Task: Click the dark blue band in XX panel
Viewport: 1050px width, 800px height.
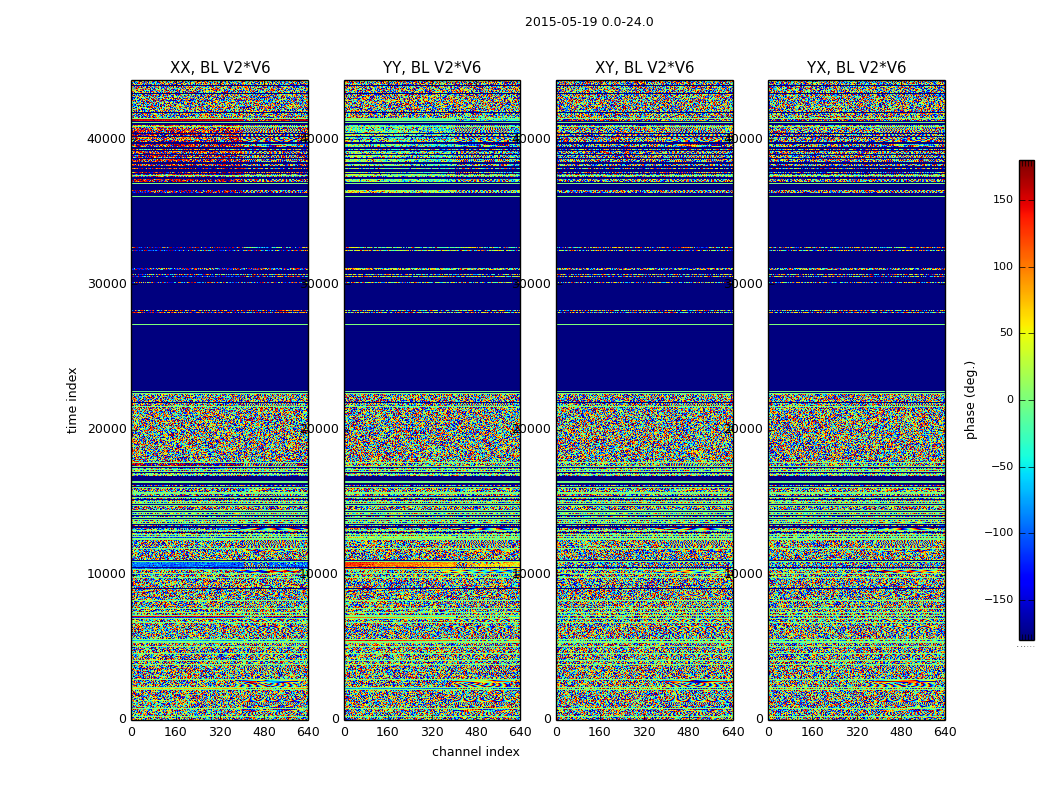Action: 220,350
